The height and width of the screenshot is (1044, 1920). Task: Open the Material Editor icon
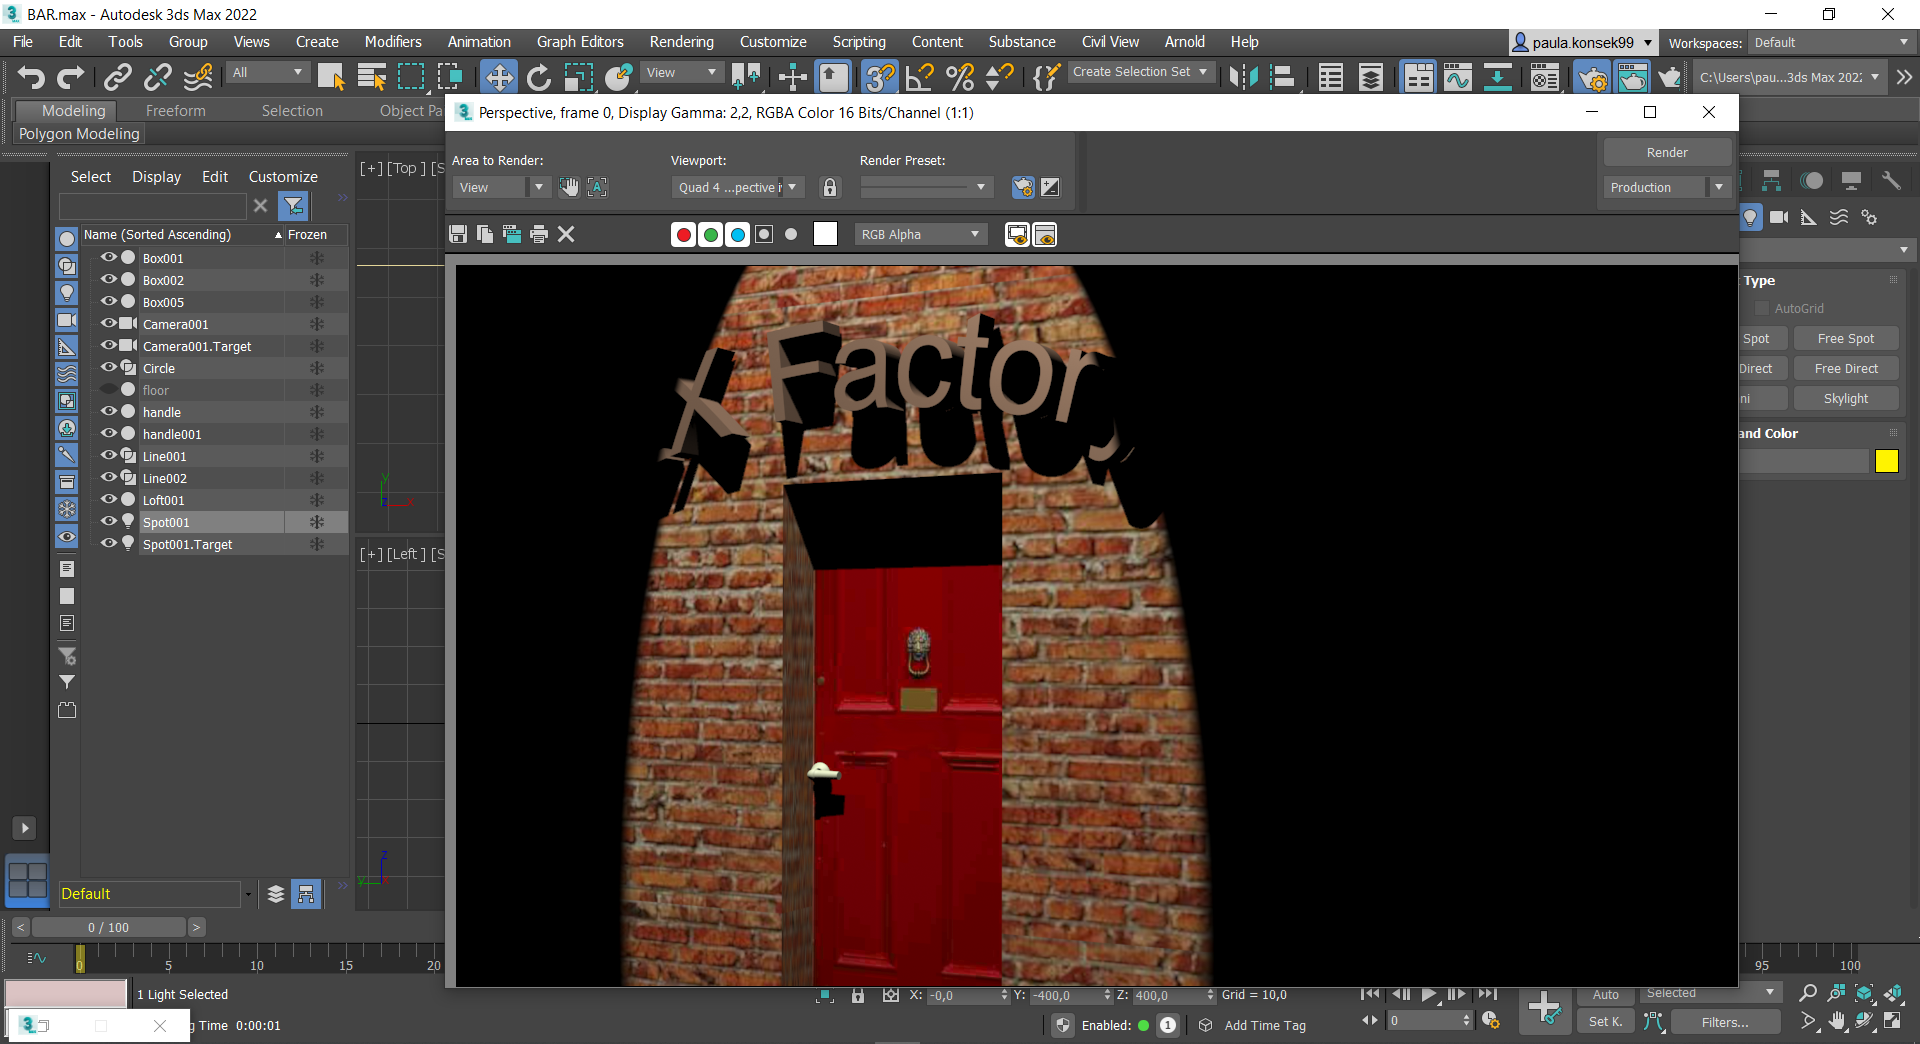pos(1545,77)
